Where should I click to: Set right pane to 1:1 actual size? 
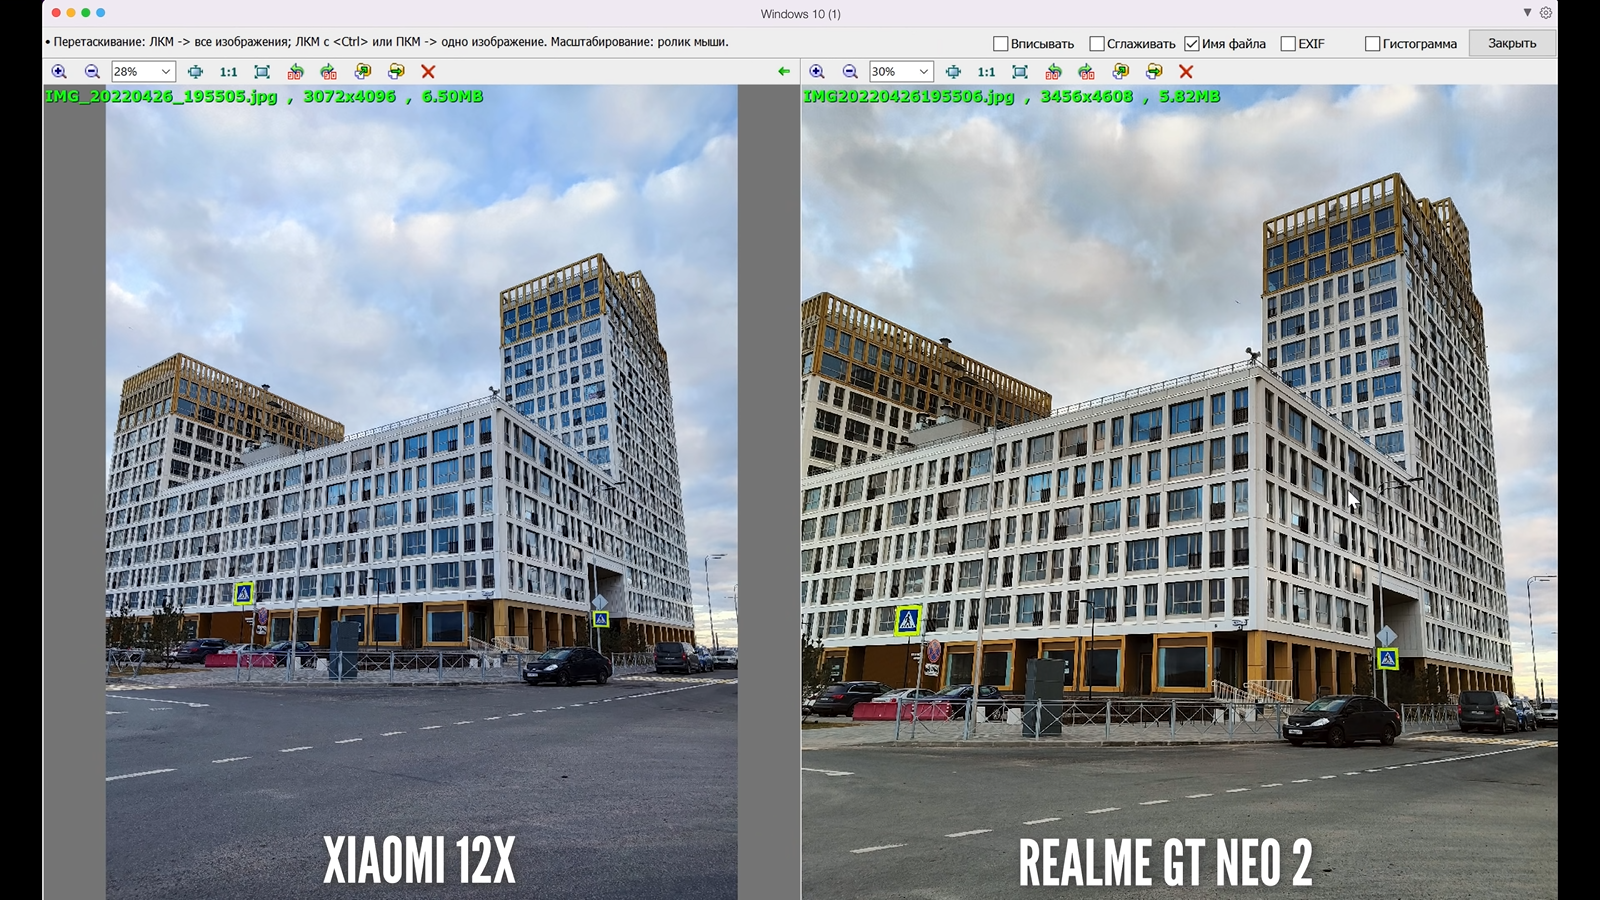(x=987, y=72)
